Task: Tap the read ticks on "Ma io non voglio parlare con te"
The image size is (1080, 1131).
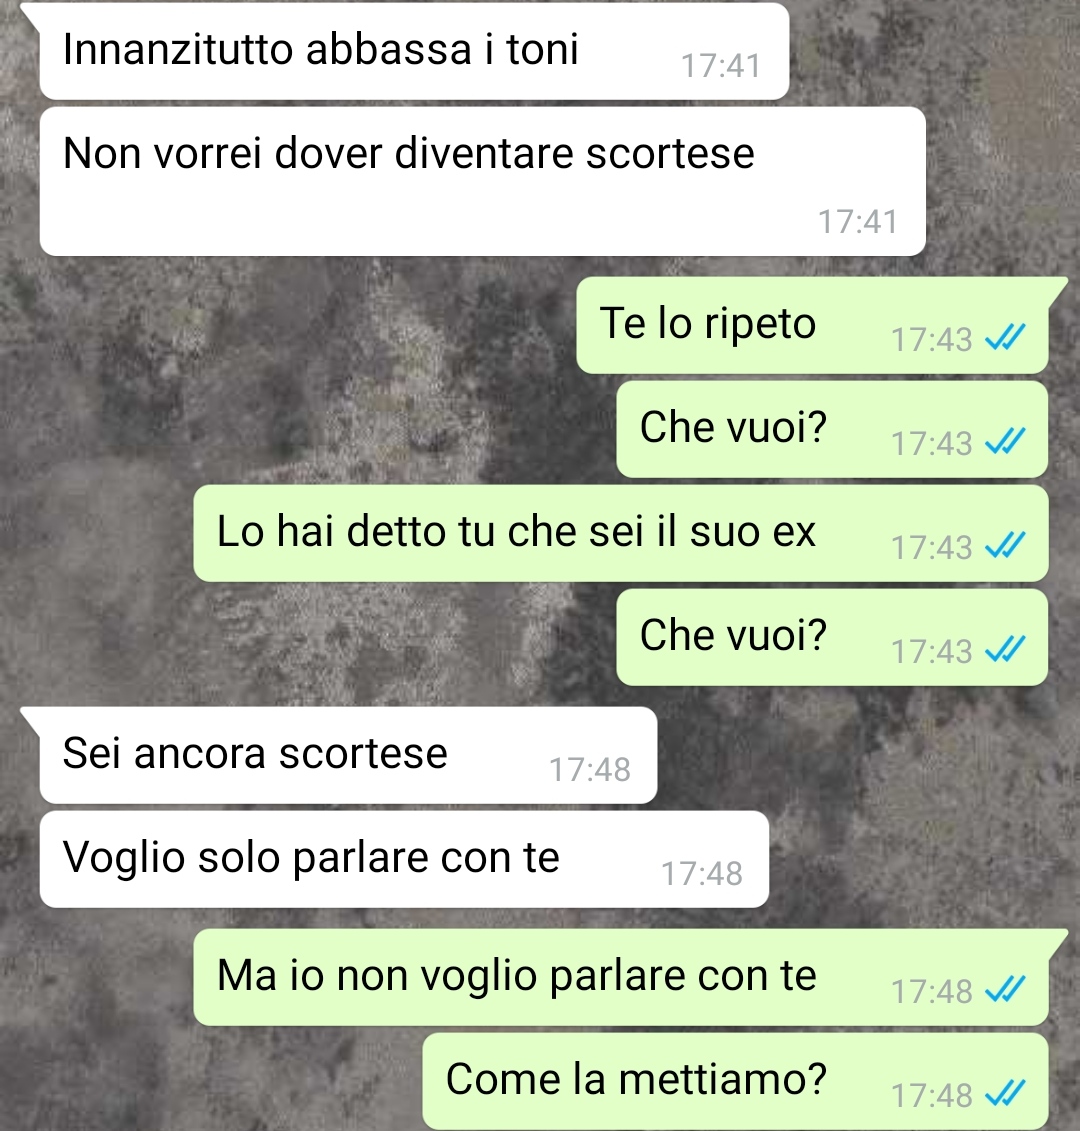Action: (1005, 990)
